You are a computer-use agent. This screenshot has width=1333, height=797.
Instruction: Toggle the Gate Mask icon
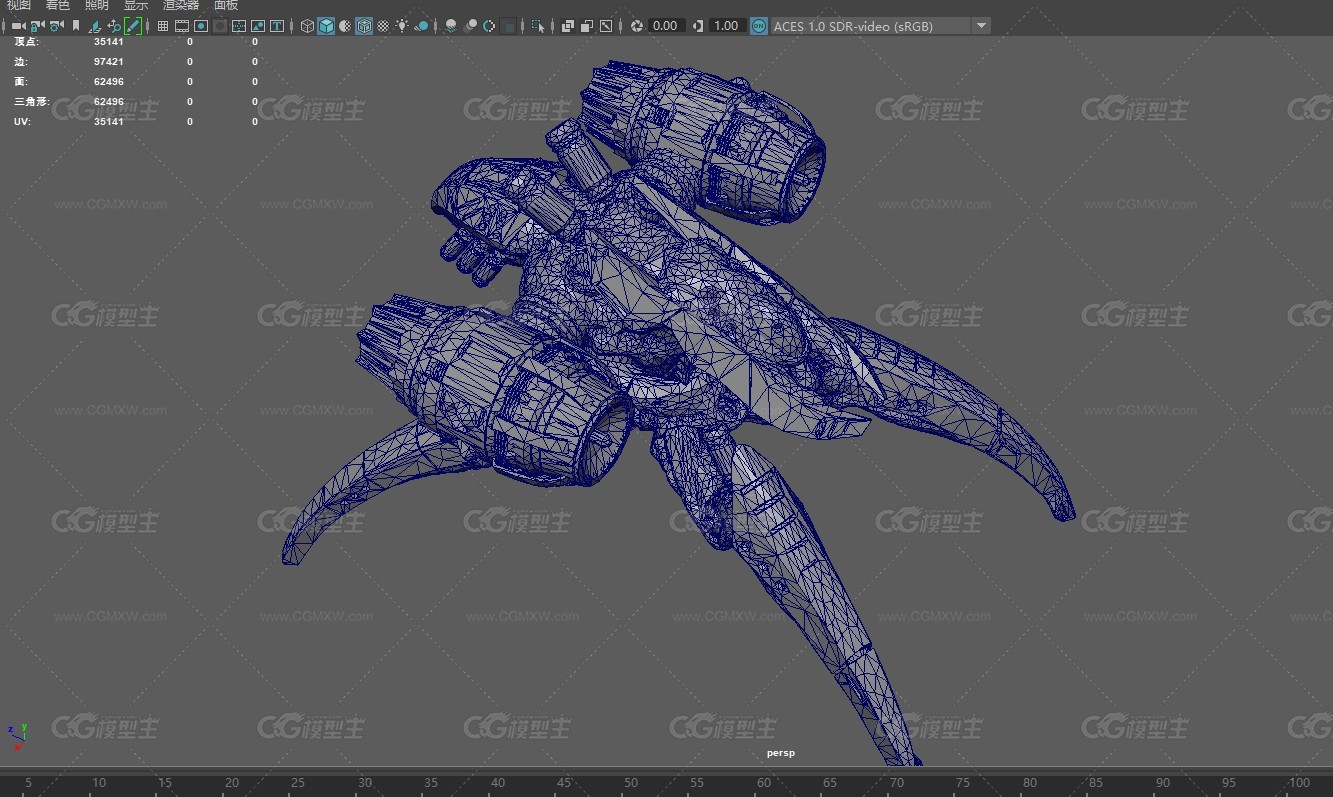click(x=220, y=26)
